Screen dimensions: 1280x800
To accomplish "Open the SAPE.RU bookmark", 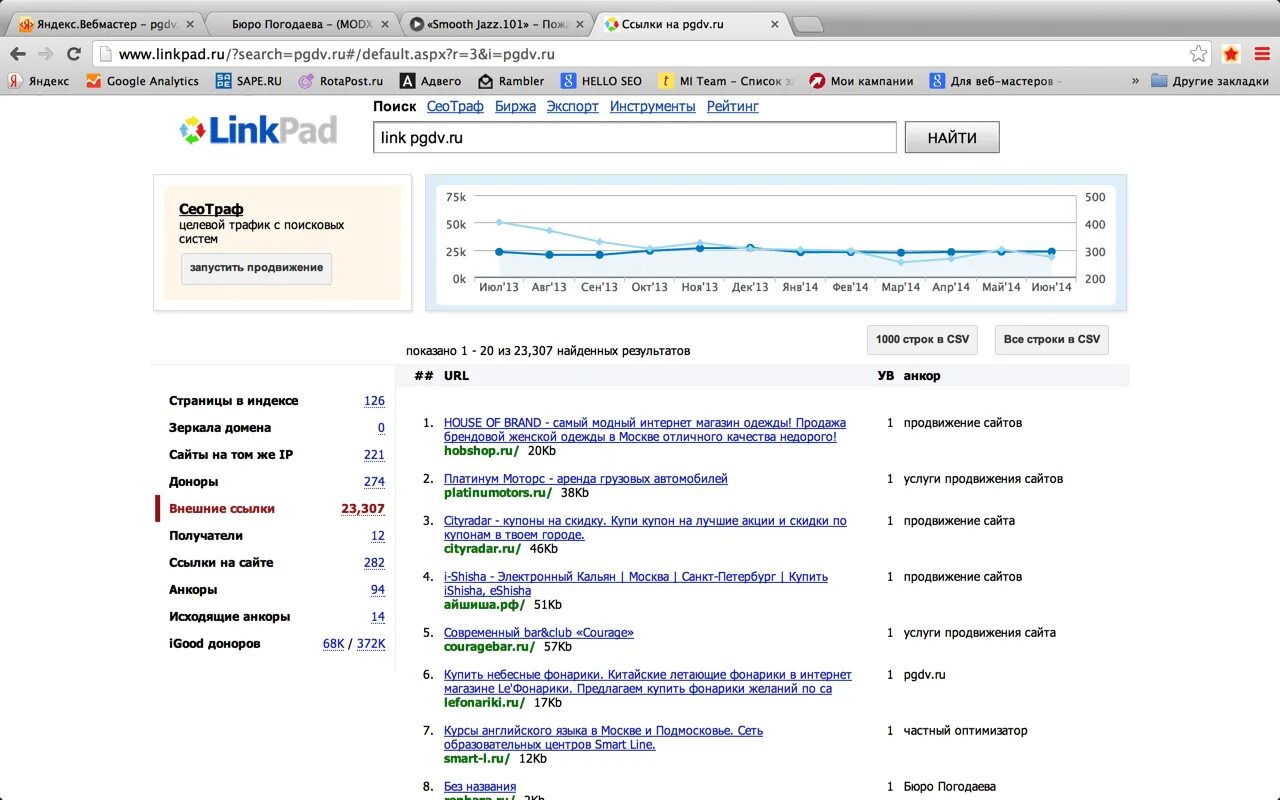I will point(249,81).
